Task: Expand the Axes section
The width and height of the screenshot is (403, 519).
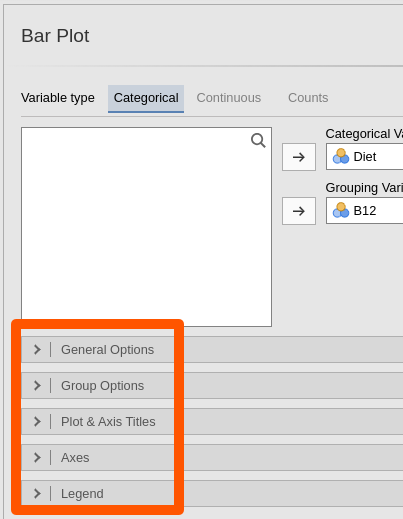Action: [x=212, y=458]
